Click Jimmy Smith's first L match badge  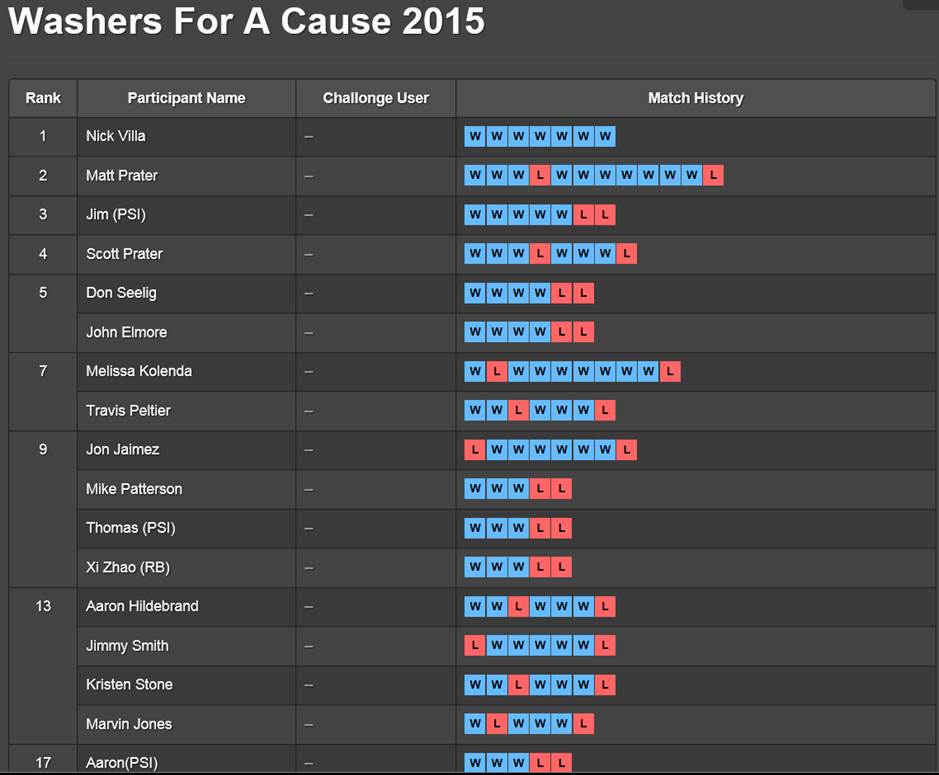point(475,646)
